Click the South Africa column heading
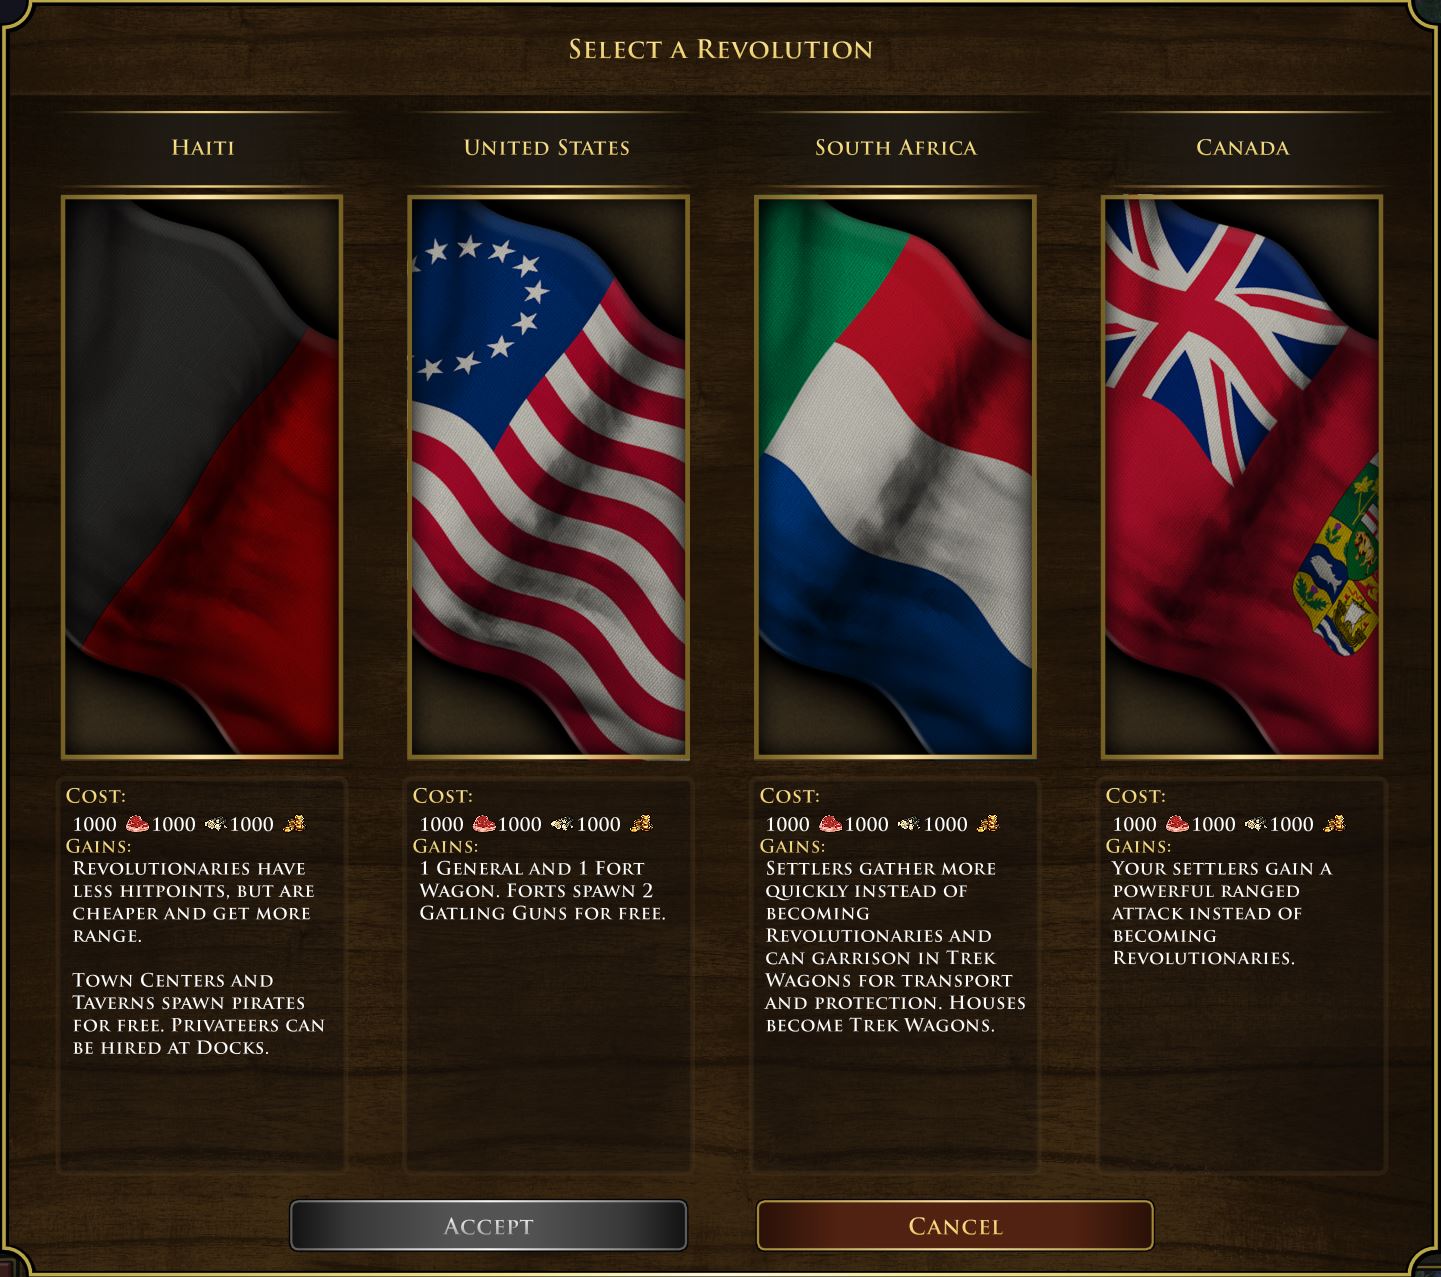This screenshot has width=1441, height=1277. click(x=896, y=148)
